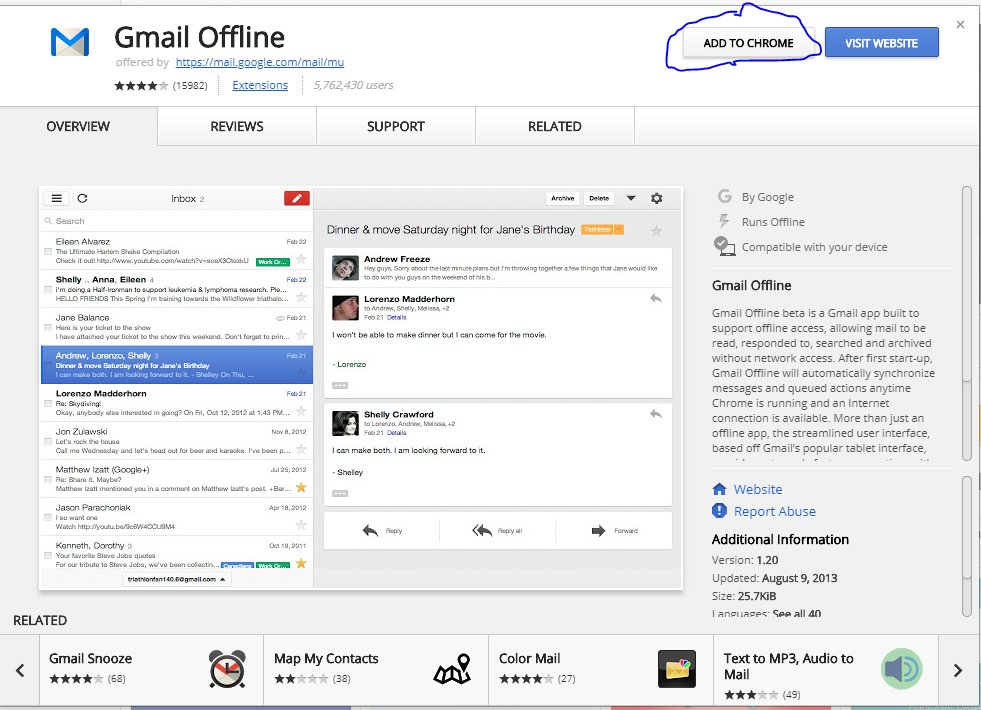Click the settings gear icon in the preview
Viewport: 981px width, 710px height.
pyautogui.click(x=656, y=198)
